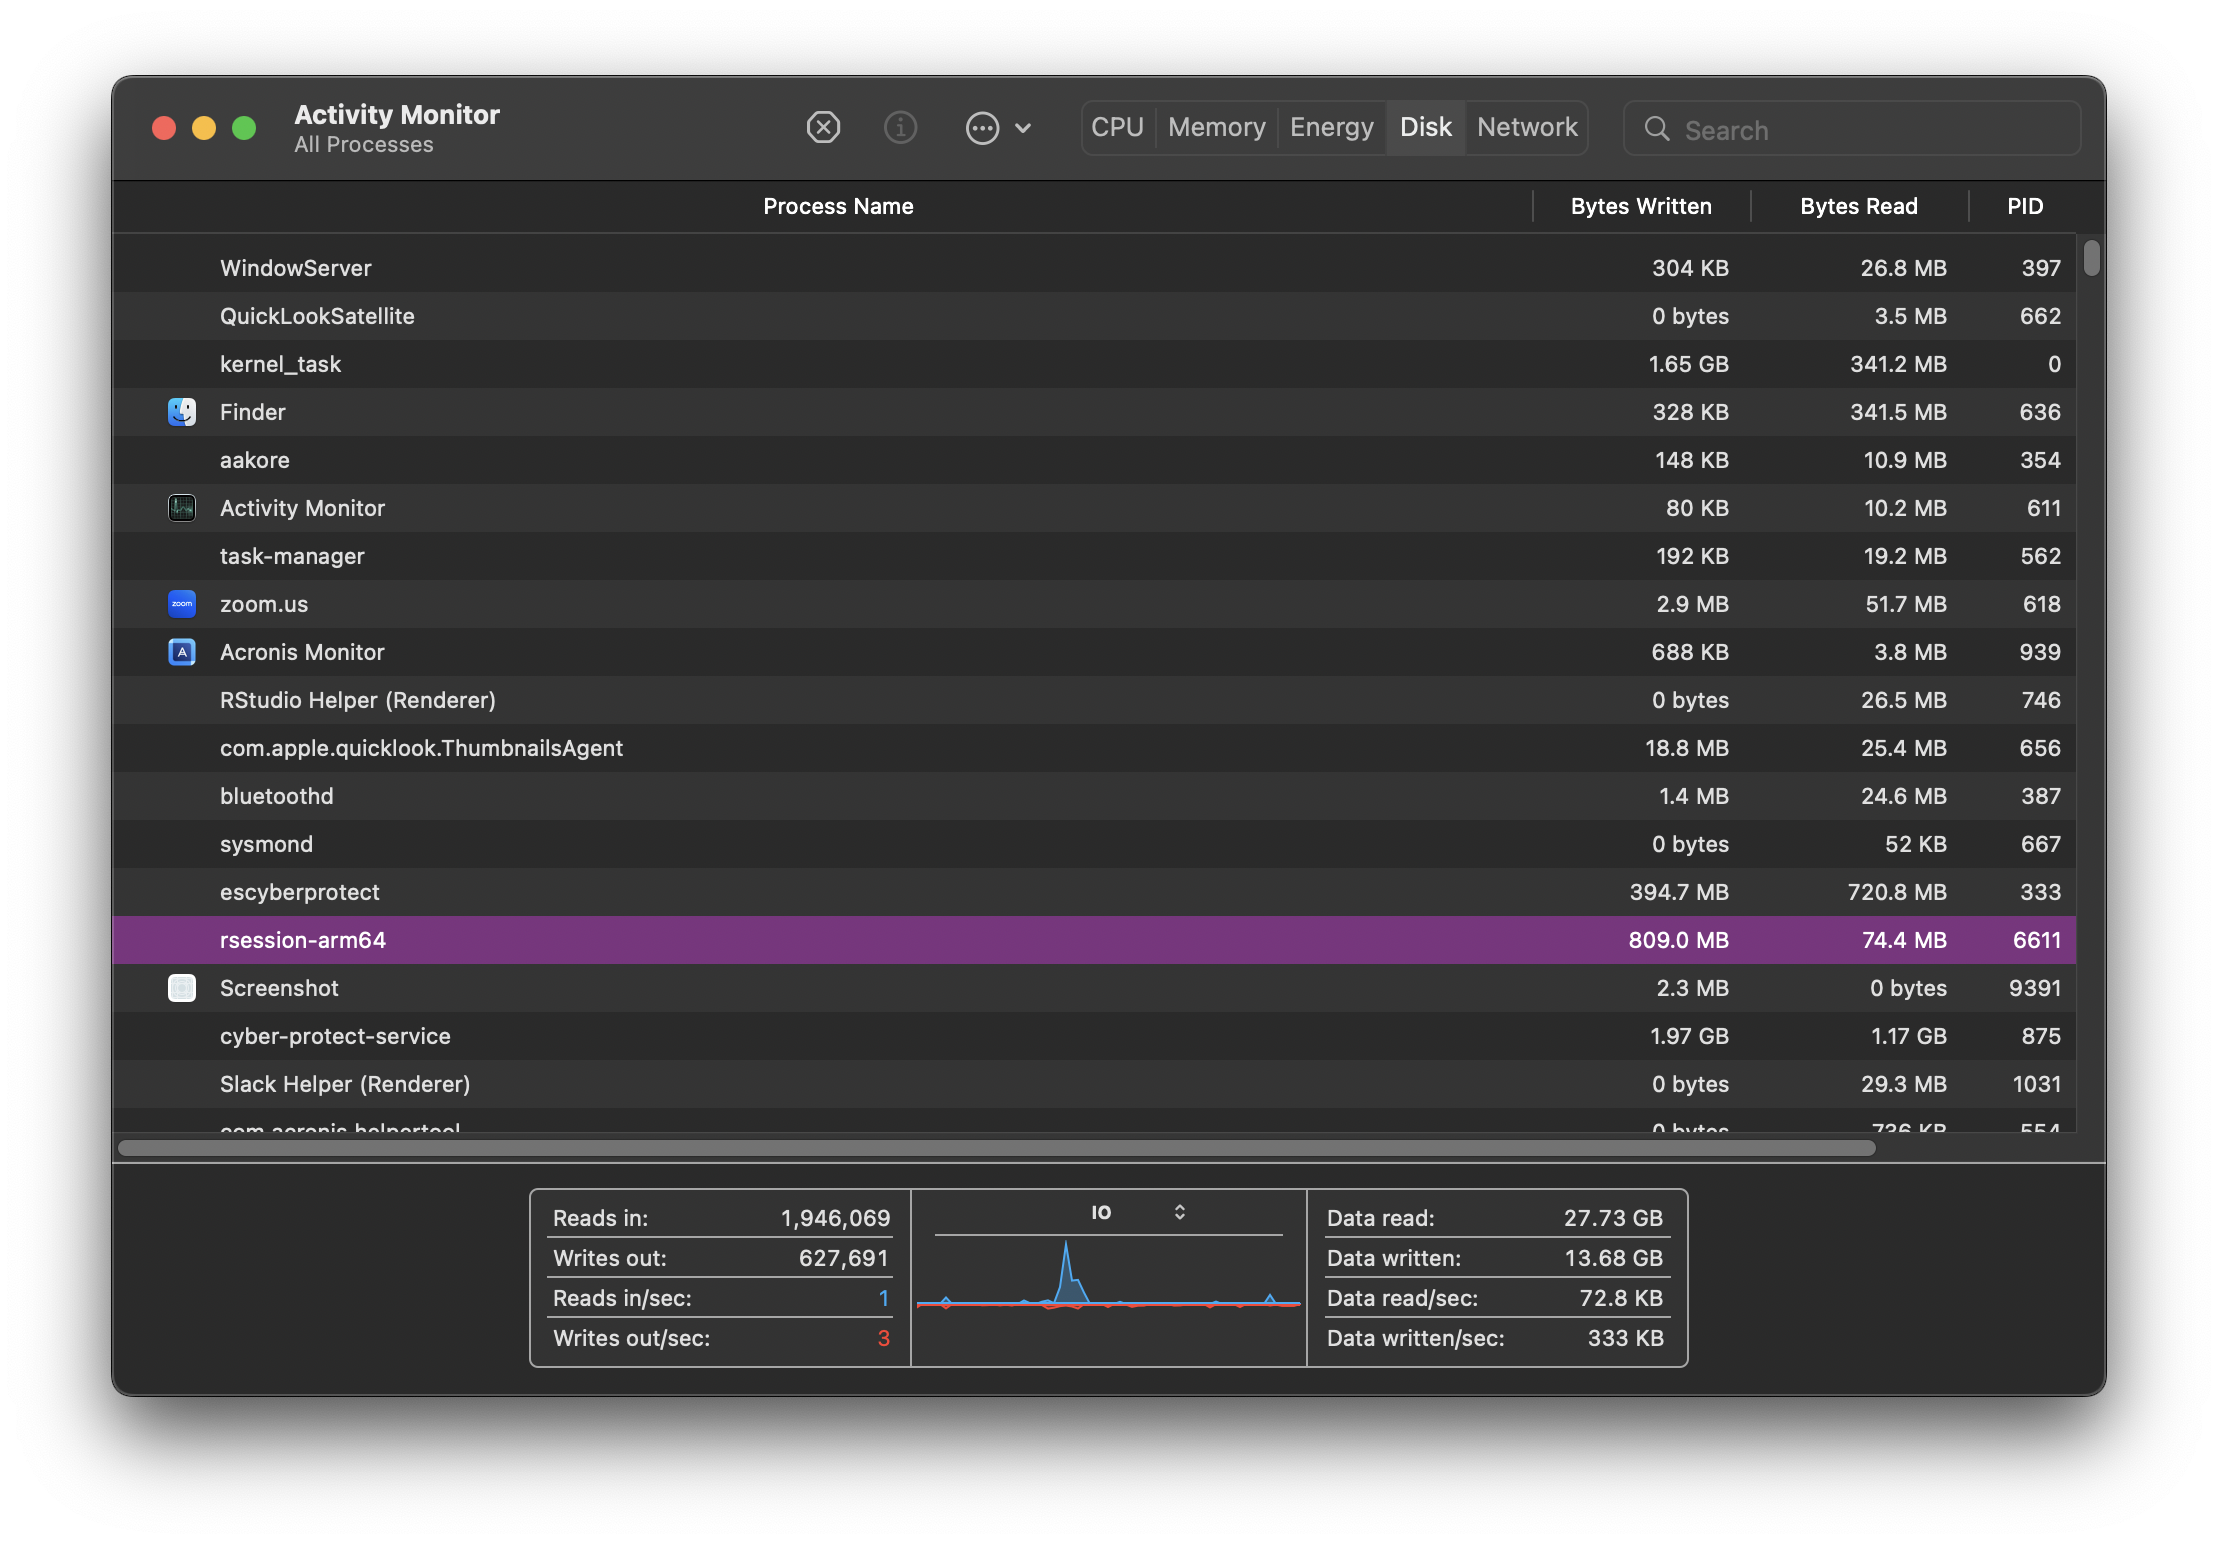Screen dimensions: 2218x1544
Task: Click the zoom.us app icon
Action: pos(182,604)
